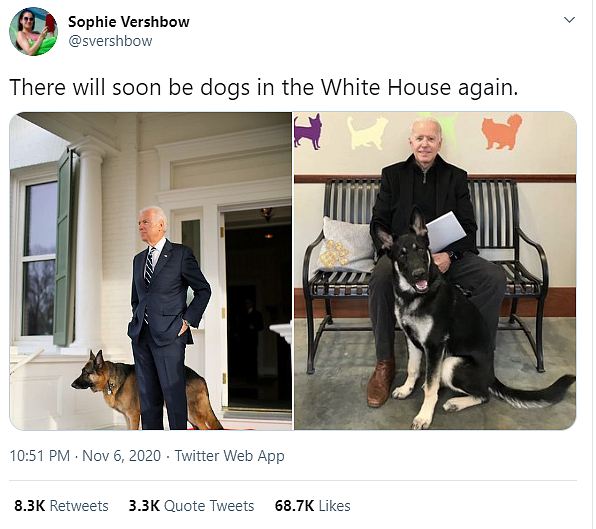Screen dimensions: 596x529
Task: Click the orange cat silhouette in photo
Action: (502, 132)
